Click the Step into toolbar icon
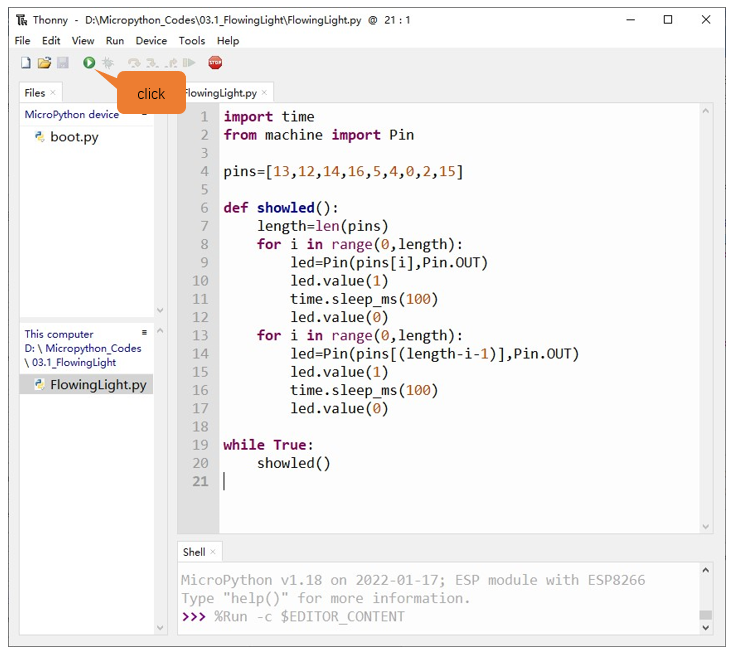 (x=152, y=63)
